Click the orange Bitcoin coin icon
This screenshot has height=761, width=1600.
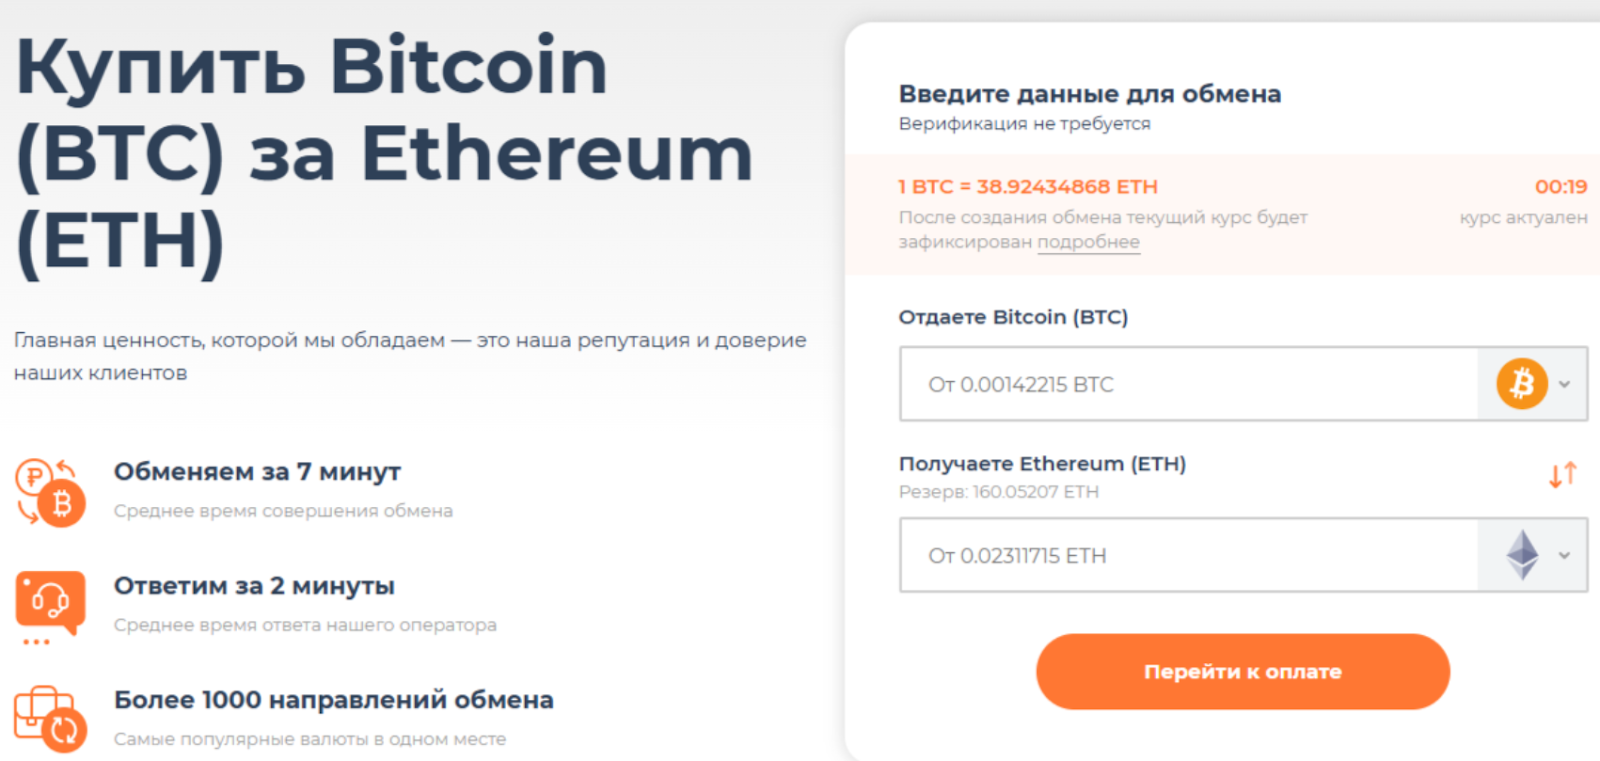click(1521, 384)
